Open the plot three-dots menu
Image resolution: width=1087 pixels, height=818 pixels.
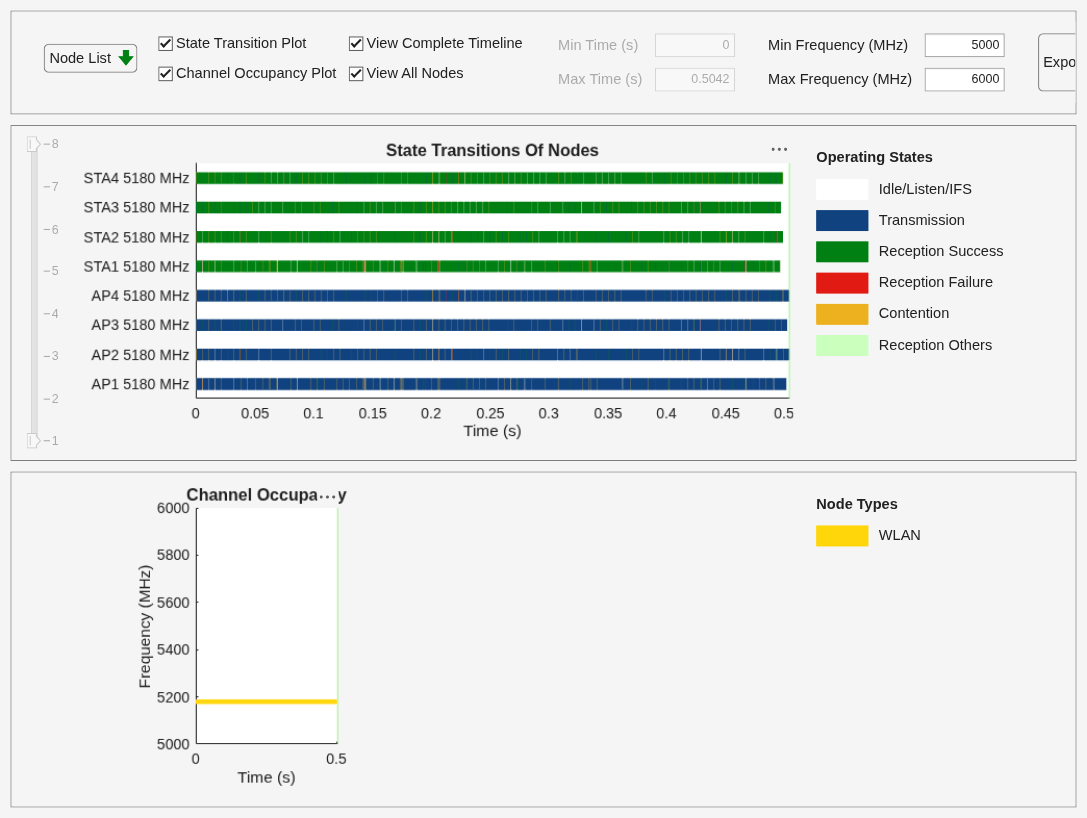coord(779,149)
